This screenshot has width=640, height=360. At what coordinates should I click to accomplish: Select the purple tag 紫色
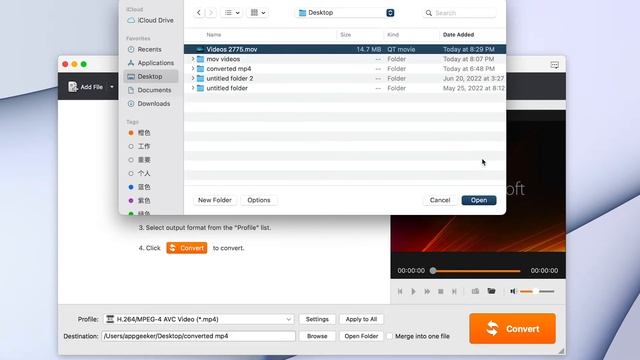tap(139, 200)
